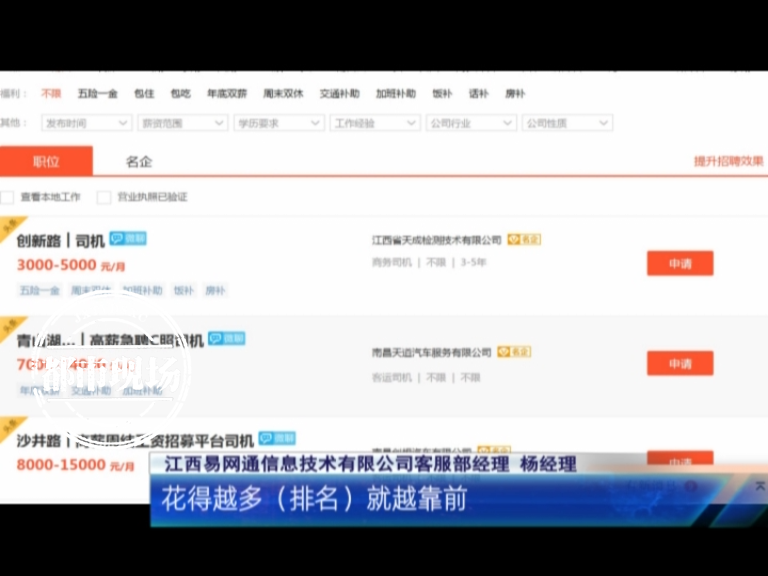Filter by 加班补助 welfare
Image resolution: width=768 pixels, height=576 pixels.
396,94
